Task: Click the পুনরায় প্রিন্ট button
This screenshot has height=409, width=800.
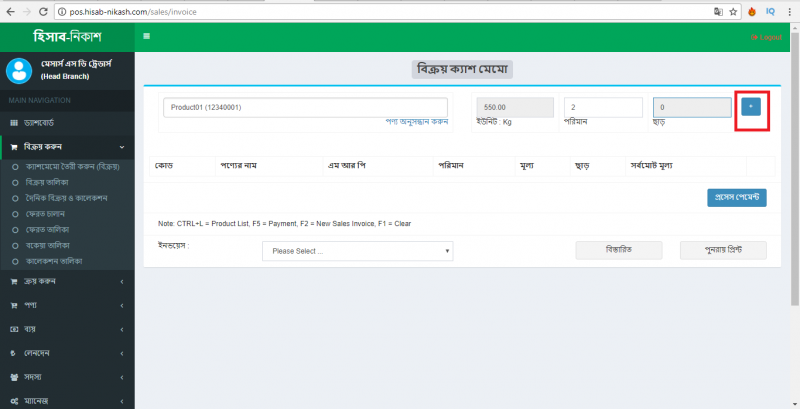Action: pos(723,250)
